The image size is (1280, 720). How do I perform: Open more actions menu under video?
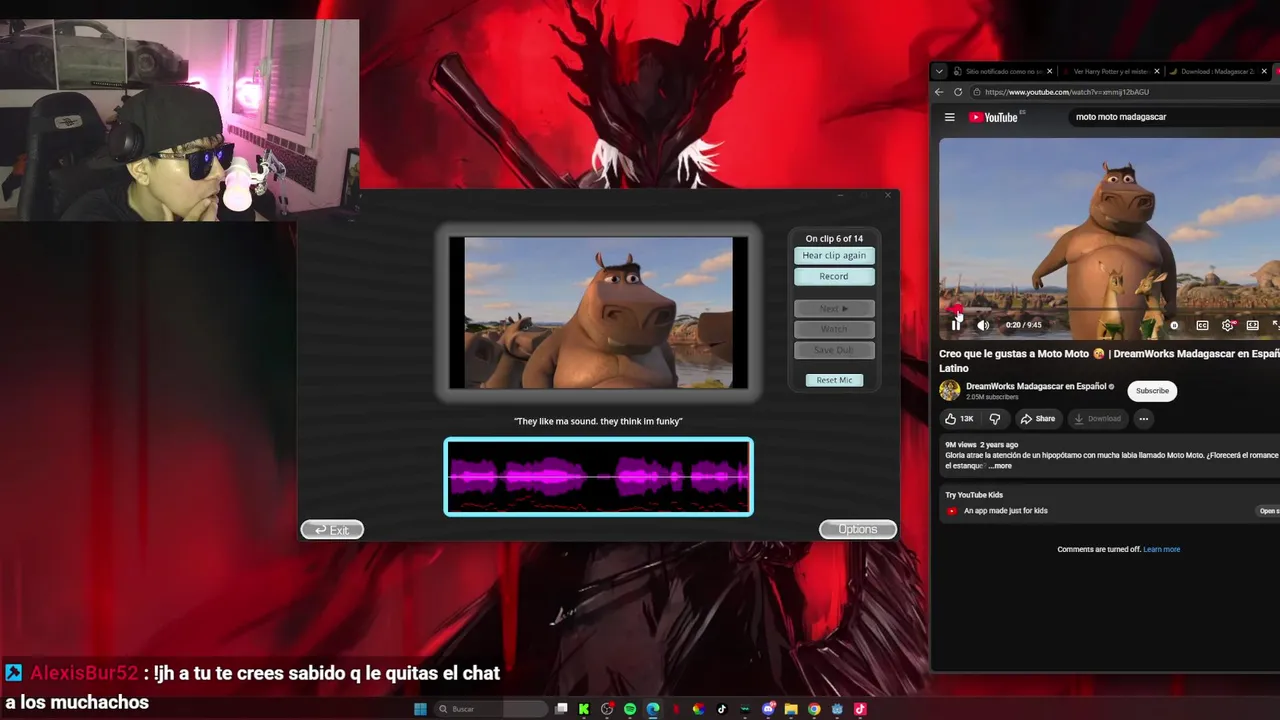tap(1143, 419)
